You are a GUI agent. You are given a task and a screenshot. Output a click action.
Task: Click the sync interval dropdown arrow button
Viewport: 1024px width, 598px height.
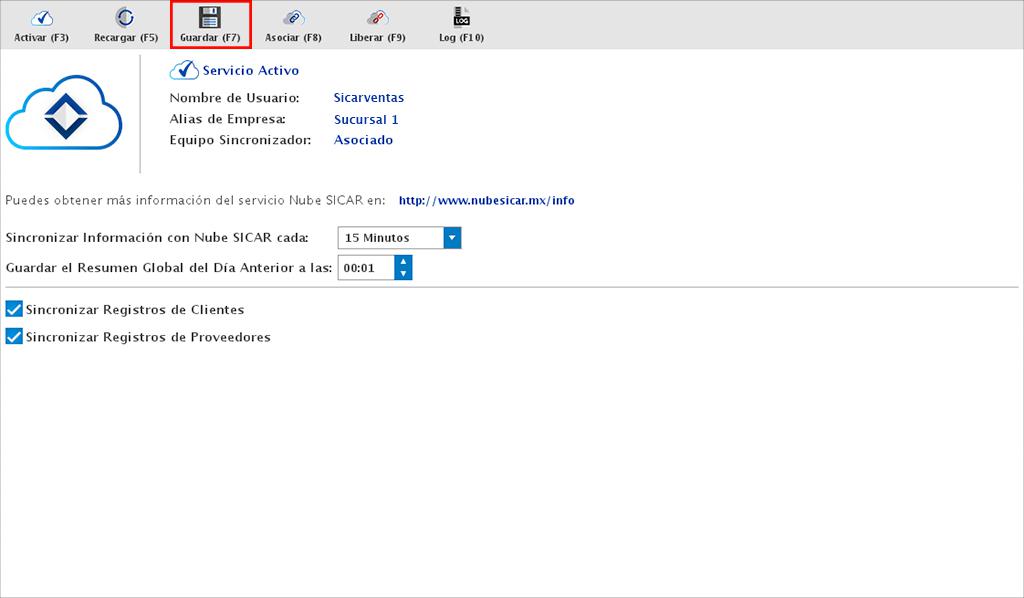coord(452,238)
